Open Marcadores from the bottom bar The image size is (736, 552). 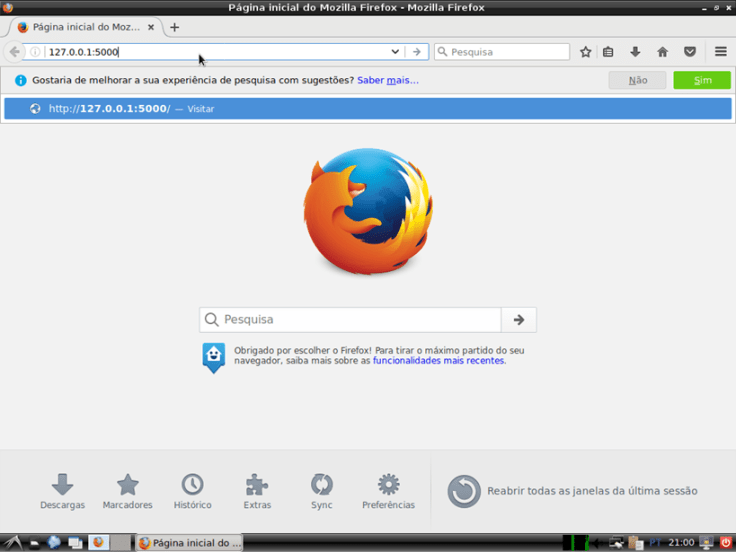pyautogui.click(x=128, y=491)
